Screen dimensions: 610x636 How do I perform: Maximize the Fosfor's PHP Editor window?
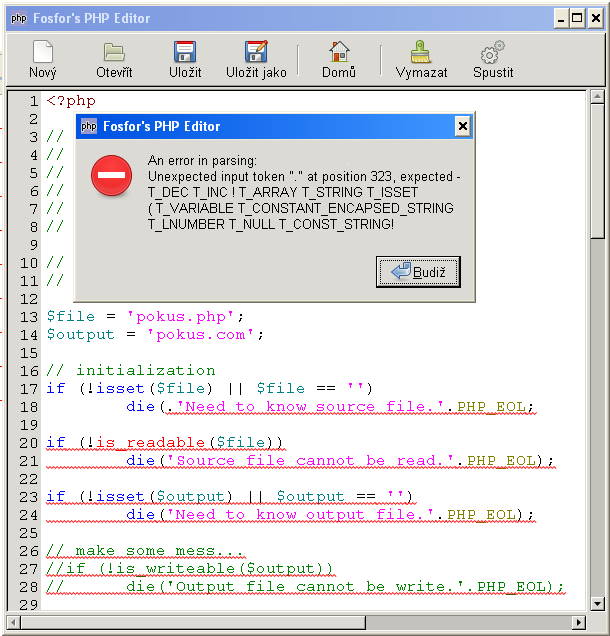577,19
